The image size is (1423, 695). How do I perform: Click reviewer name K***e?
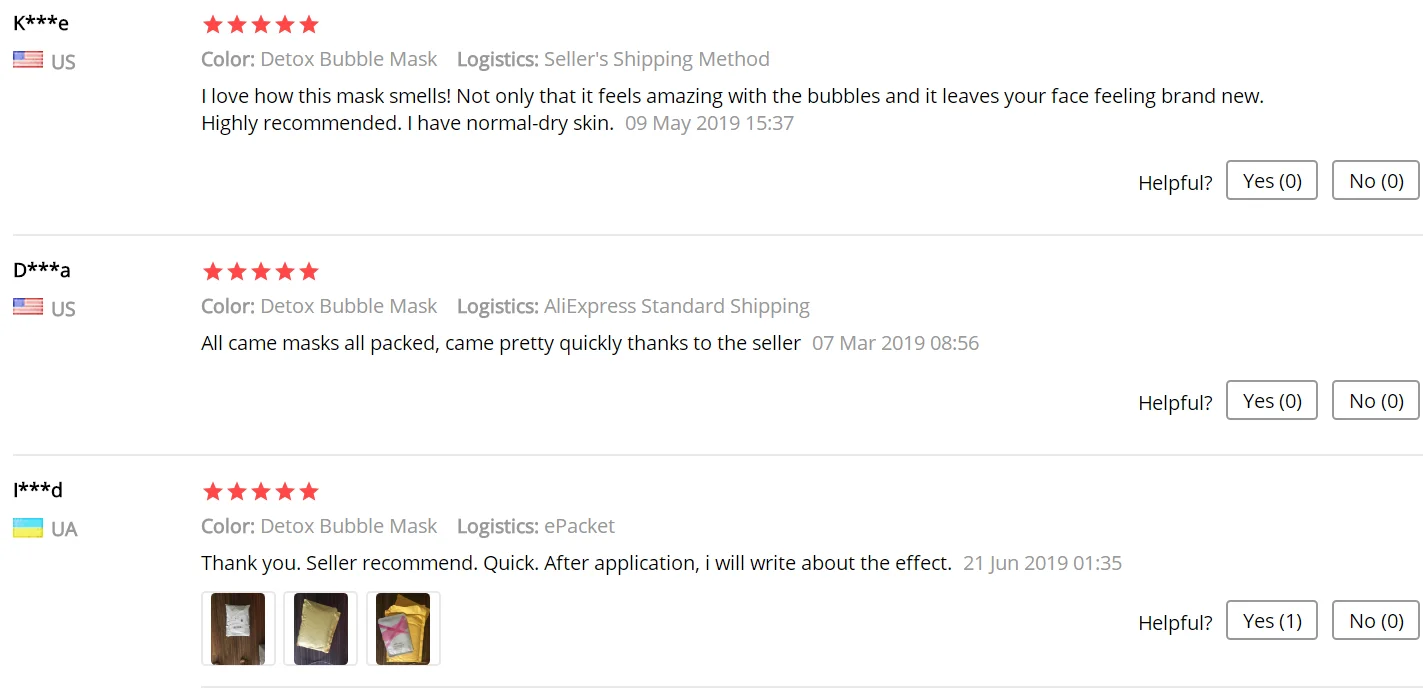(x=41, y=23)
